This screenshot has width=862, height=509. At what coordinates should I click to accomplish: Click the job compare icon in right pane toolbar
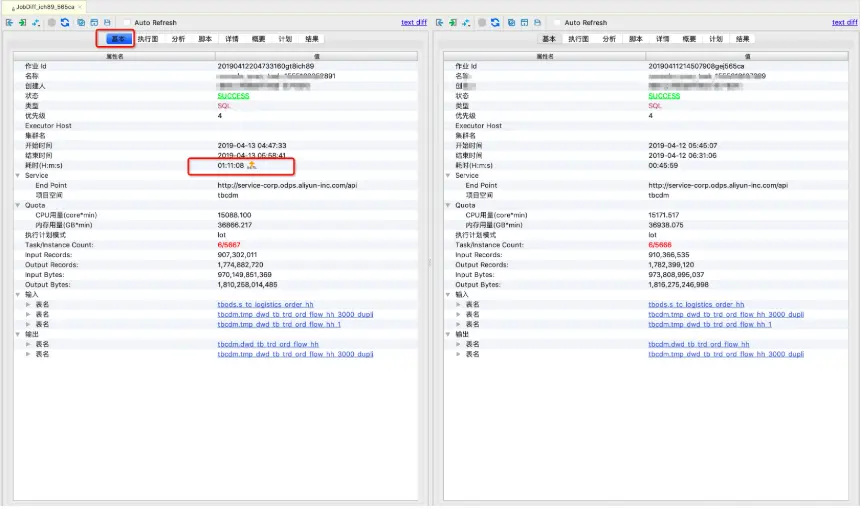[x=466, y=23]
